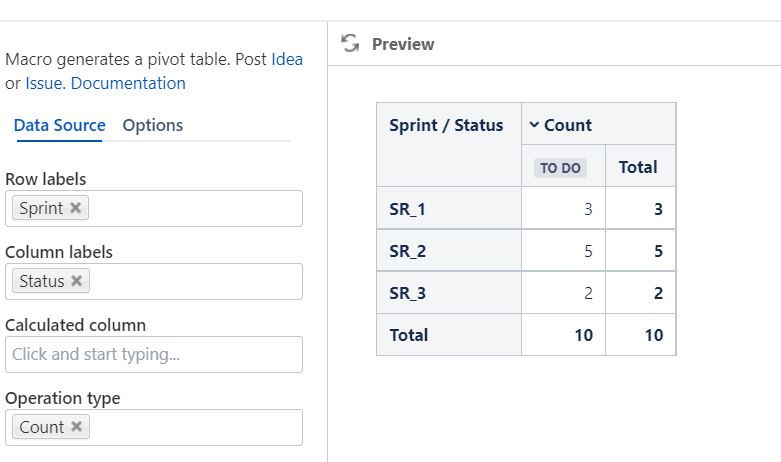Select the SR_3 row label
The image size is (781, 462).
[x=407, y=293]
